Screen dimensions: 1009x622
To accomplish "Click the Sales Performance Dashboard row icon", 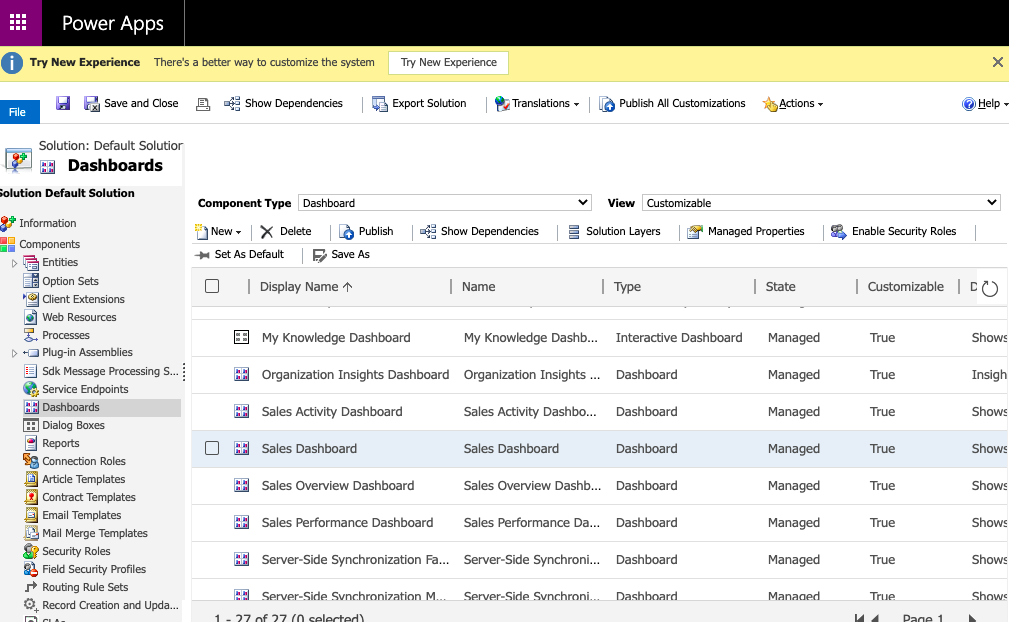I will [x=241, y=522].
